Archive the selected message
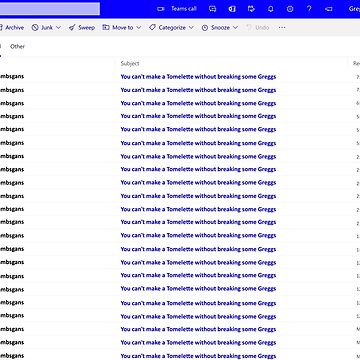 tap(12, 28)
